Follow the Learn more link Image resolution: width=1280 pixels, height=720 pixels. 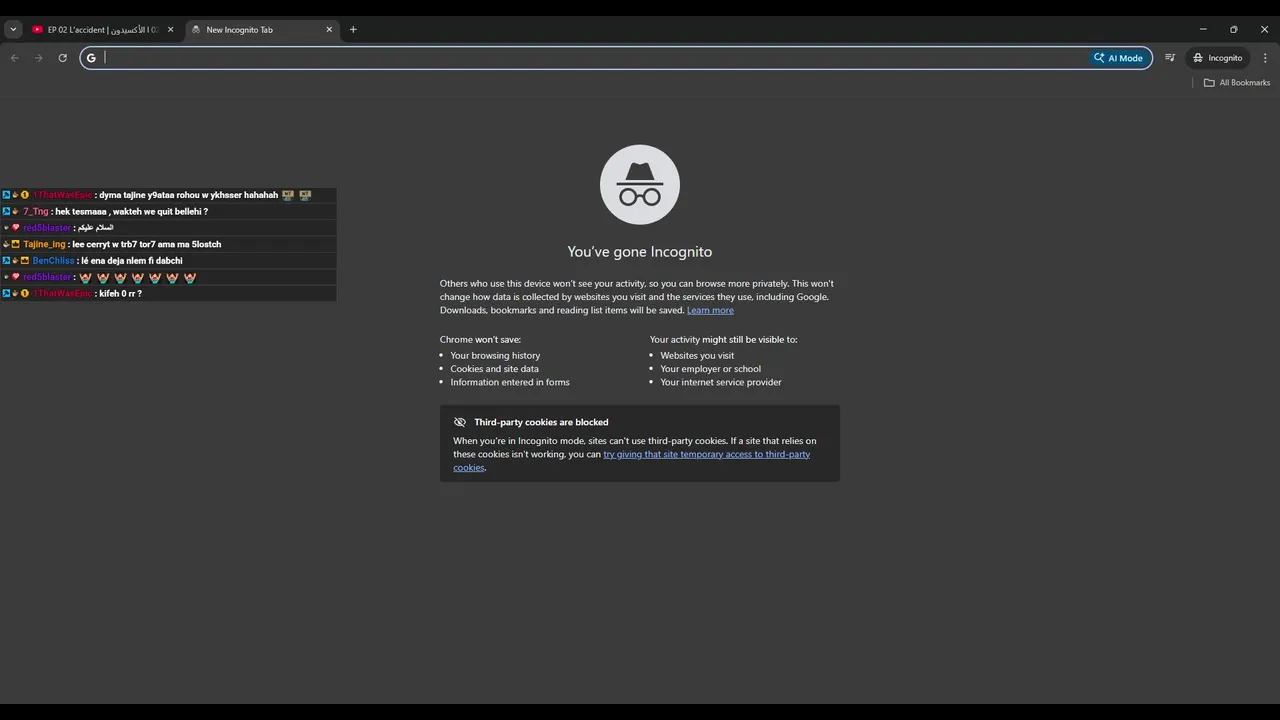click(710, 310)
